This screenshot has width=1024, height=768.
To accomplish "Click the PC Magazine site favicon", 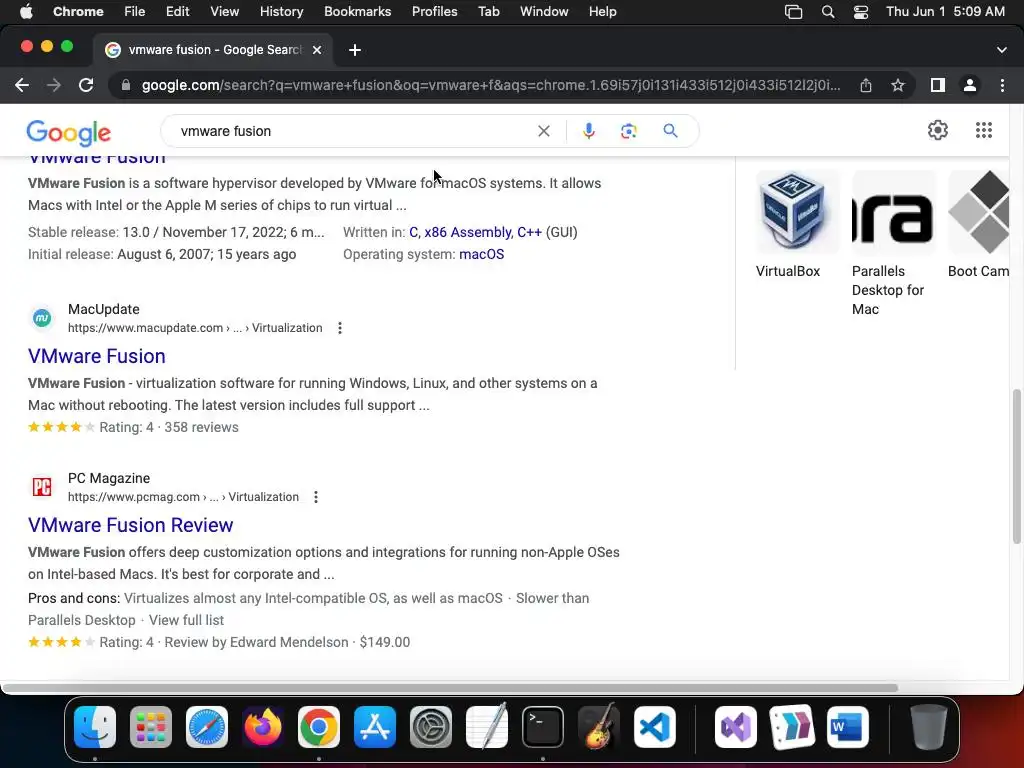I will pyautogui.click(x=42, y=487).
